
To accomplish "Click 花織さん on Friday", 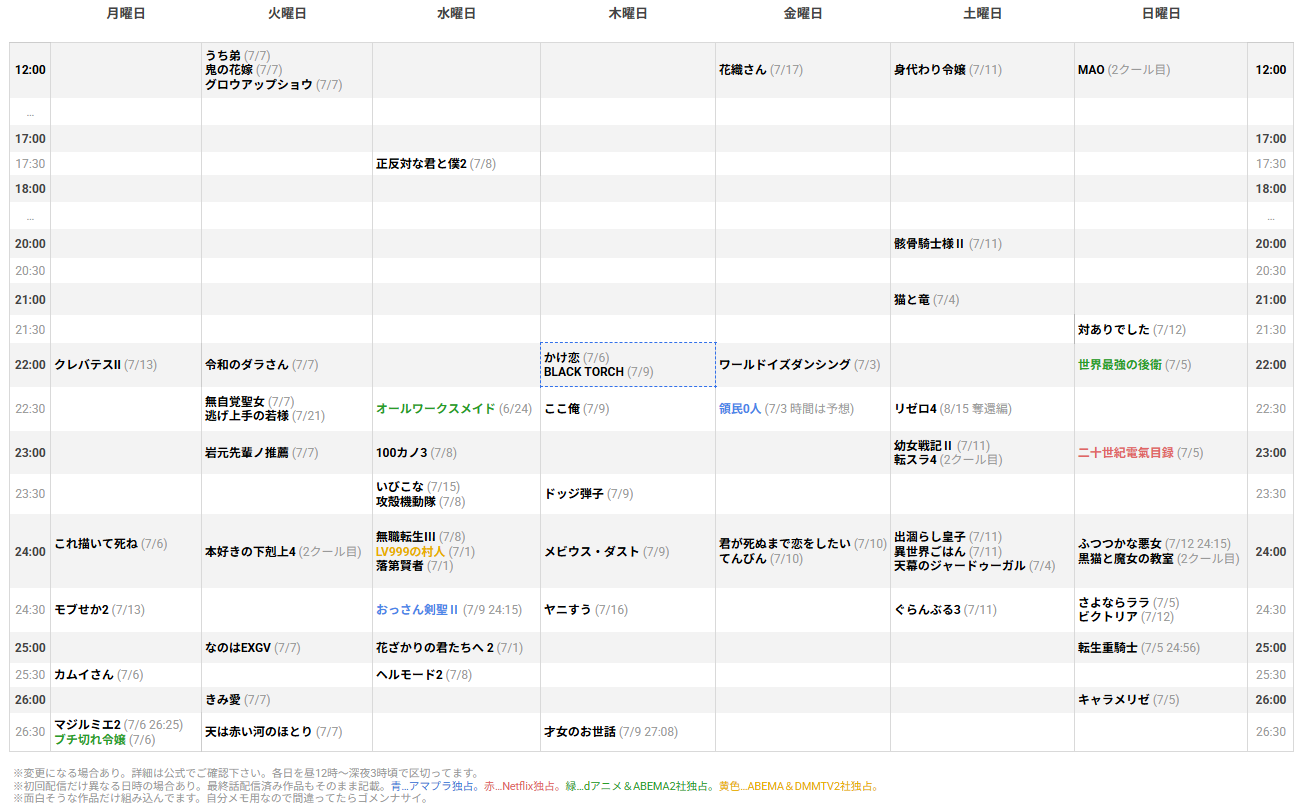I will pos(743,70).
